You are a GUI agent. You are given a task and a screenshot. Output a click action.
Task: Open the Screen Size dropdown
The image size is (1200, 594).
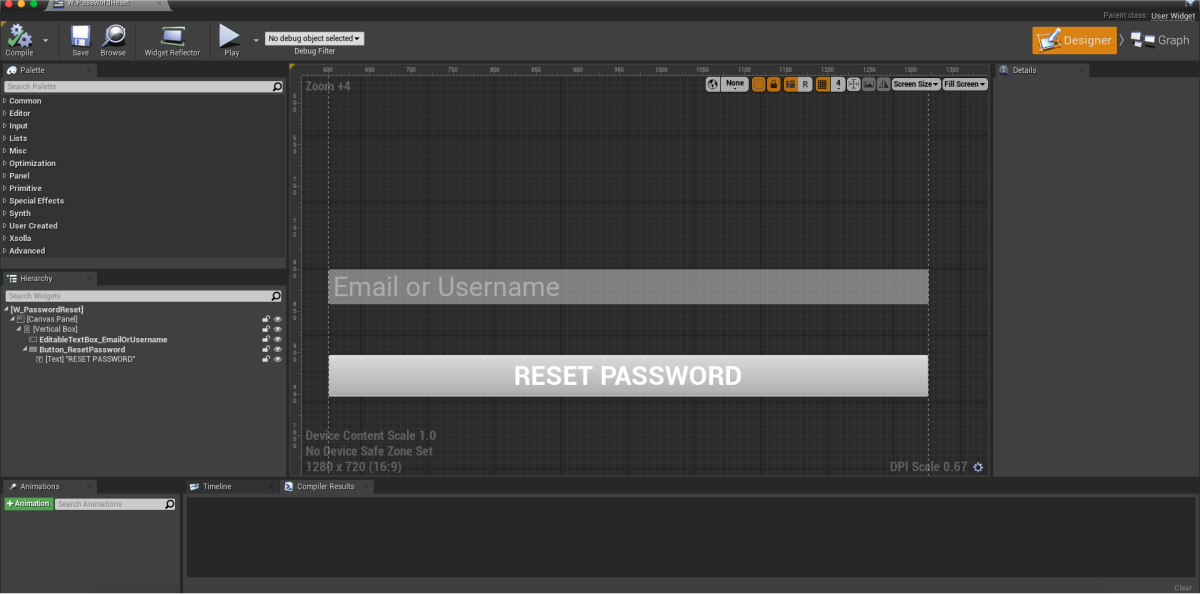point(916,84)
